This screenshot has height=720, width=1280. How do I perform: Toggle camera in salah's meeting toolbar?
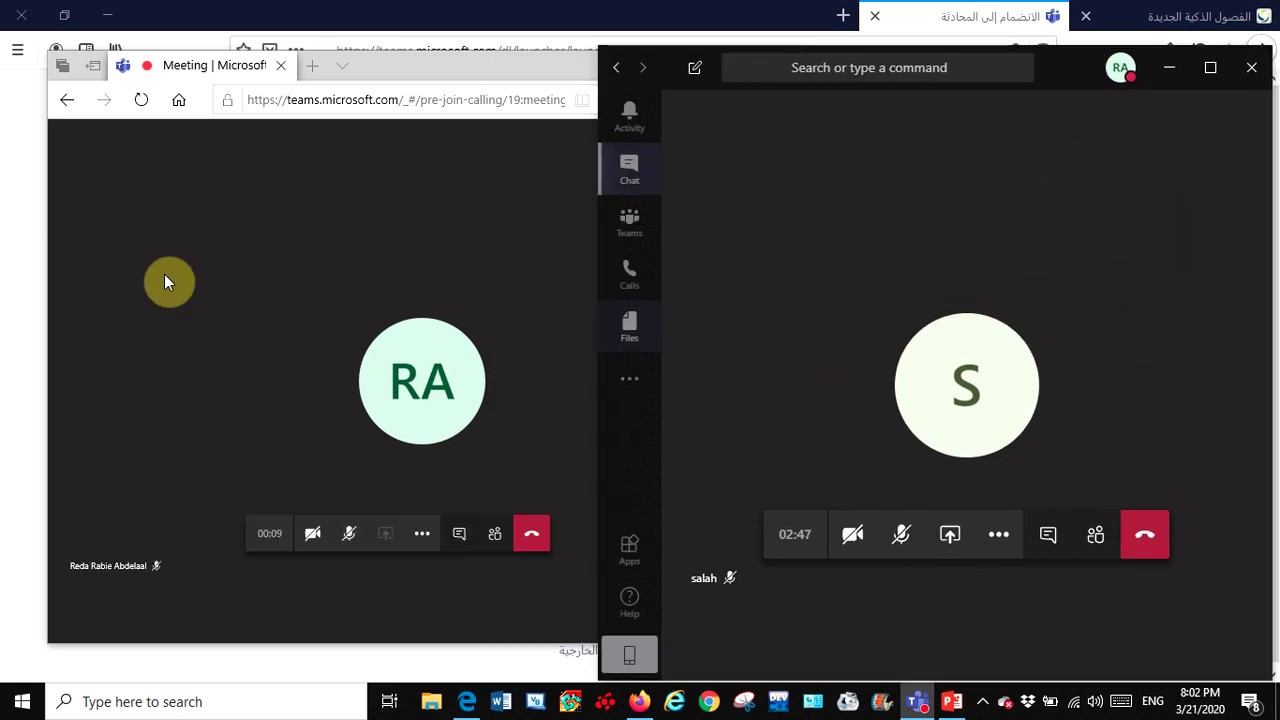pyautogui.click(x=852, y=535)
